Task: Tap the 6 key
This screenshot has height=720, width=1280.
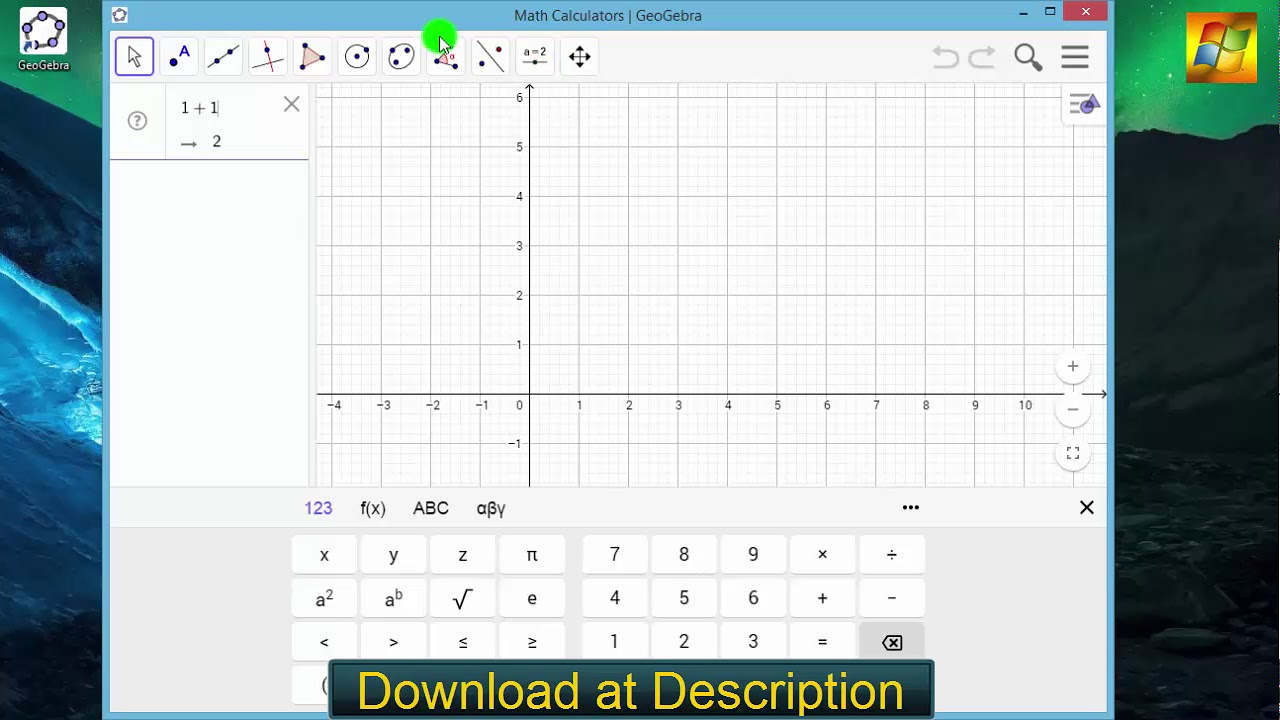Action: coord(753,599)
